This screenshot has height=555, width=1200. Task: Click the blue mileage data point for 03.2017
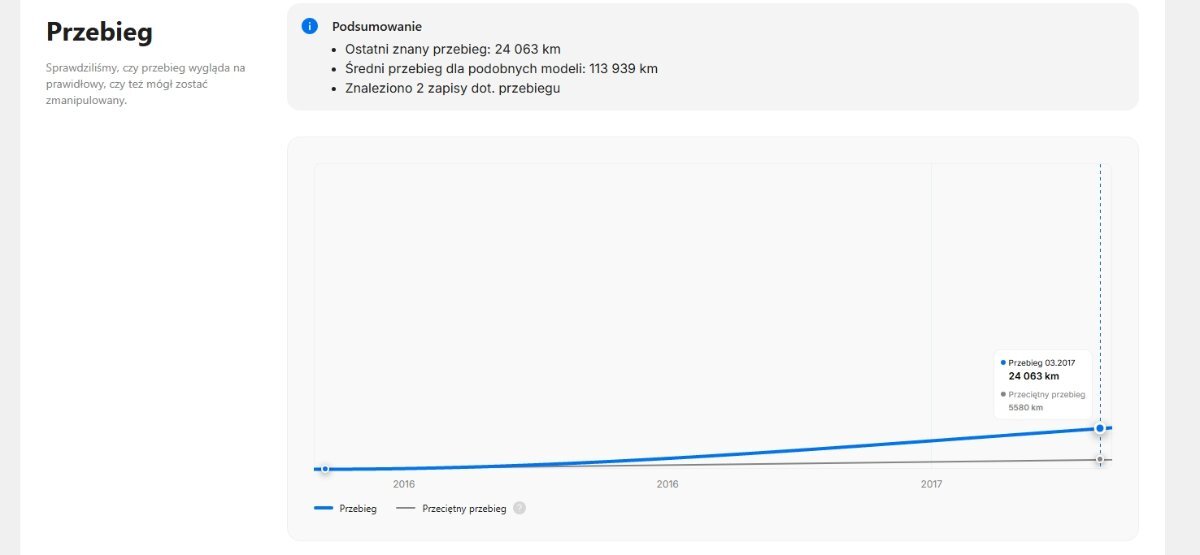click(x=1100, y=428)
